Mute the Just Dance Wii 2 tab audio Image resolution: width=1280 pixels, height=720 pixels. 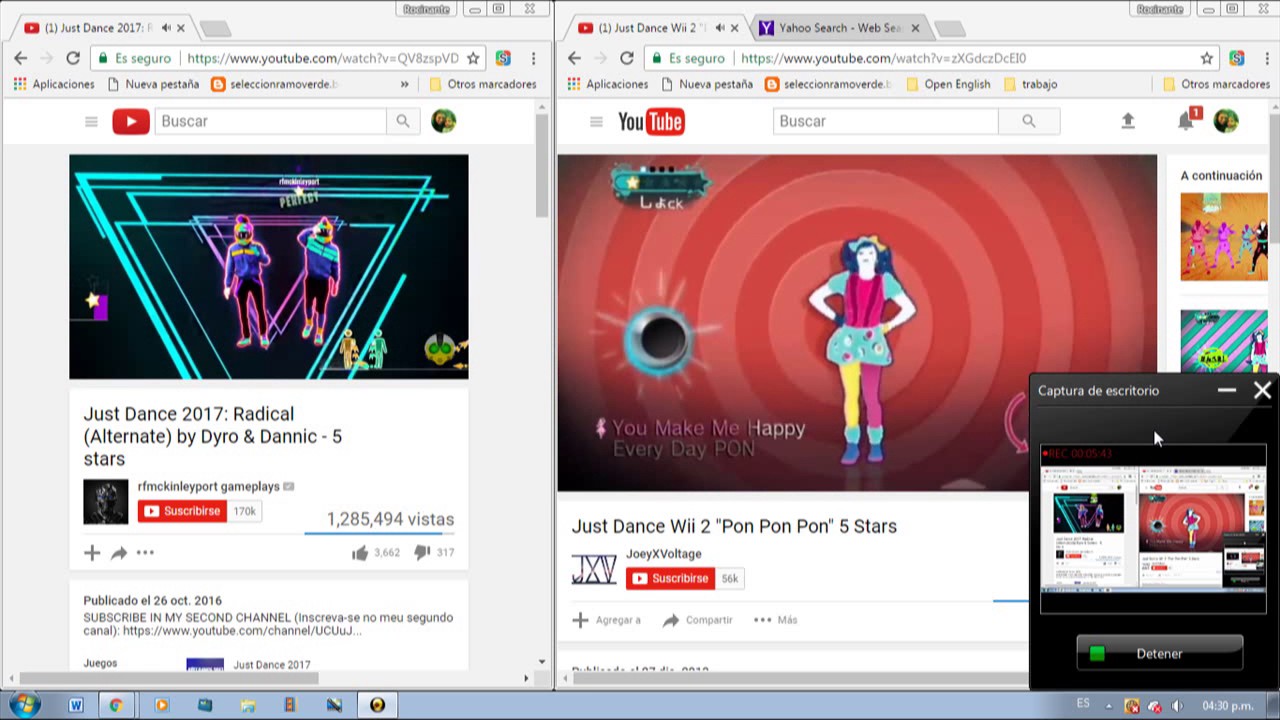tap(720, 28)
